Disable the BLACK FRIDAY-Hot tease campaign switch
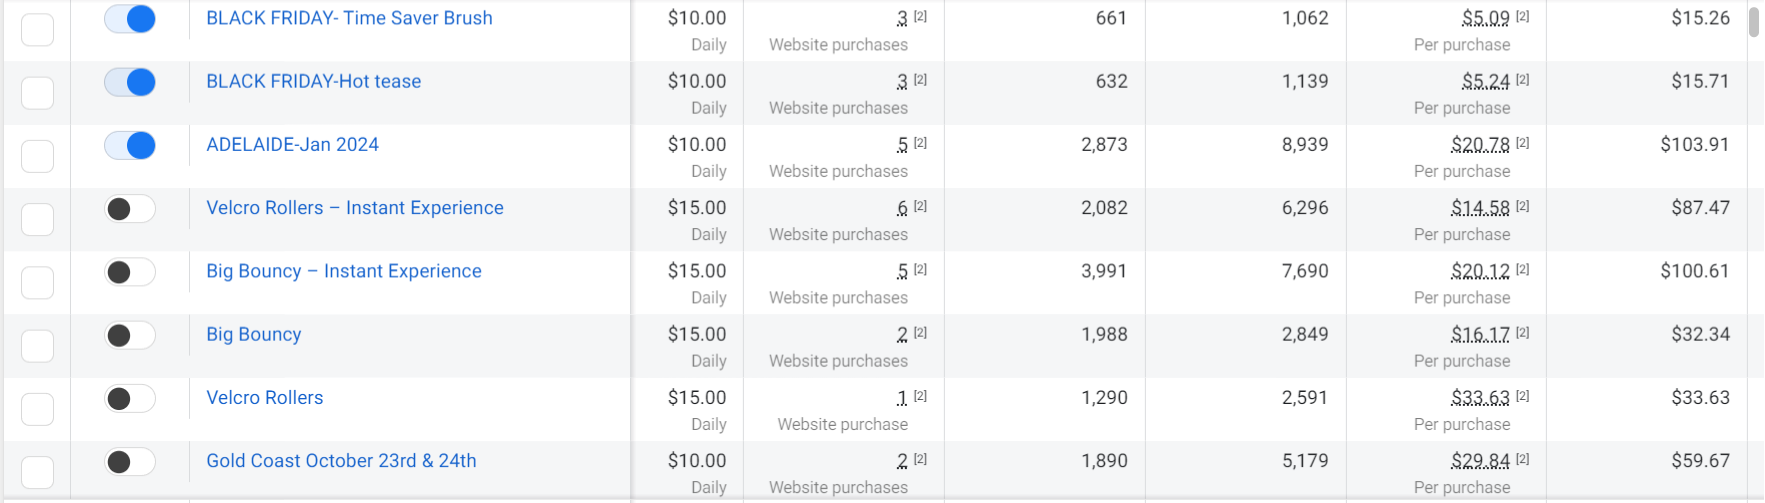 [130, 82]
